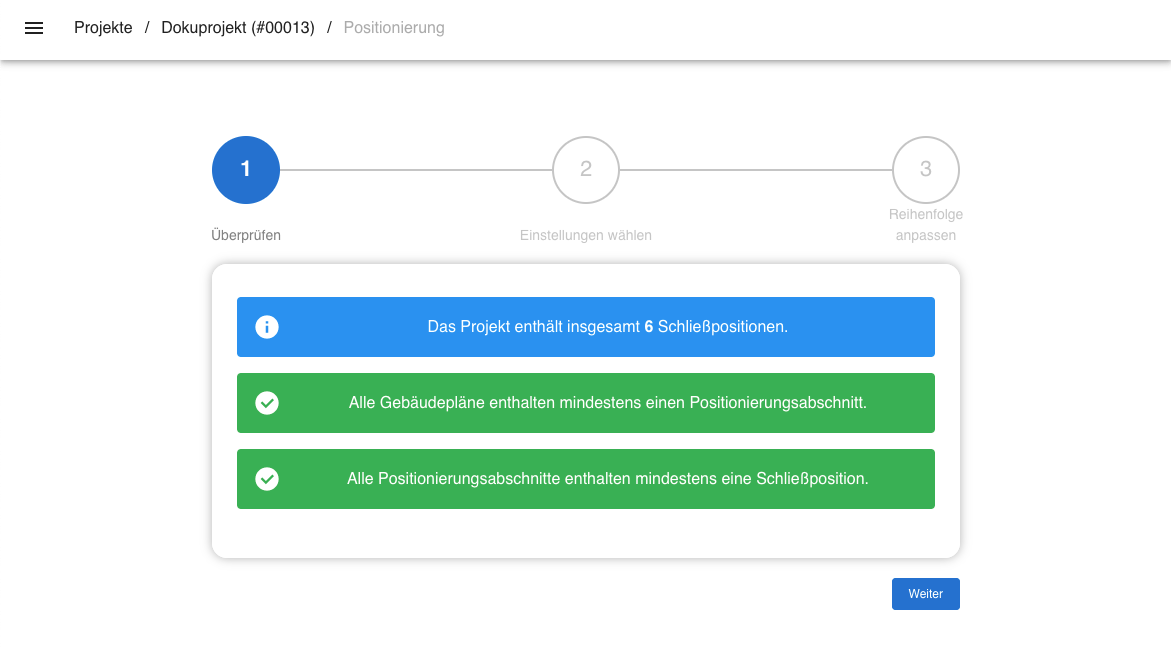Click the Überprüfen step label
Image resolution: width=1171 pixels, height=648 pixels.
click(x=246, y=235)
